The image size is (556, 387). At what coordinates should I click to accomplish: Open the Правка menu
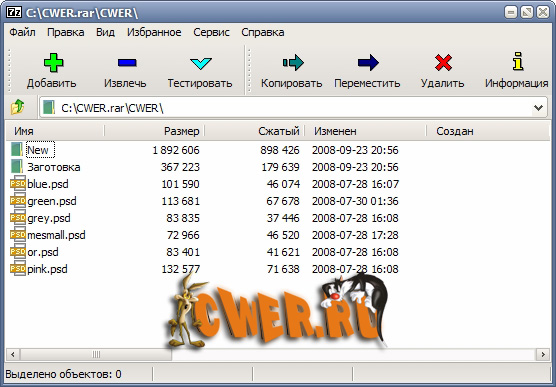[x=66, y=32]
